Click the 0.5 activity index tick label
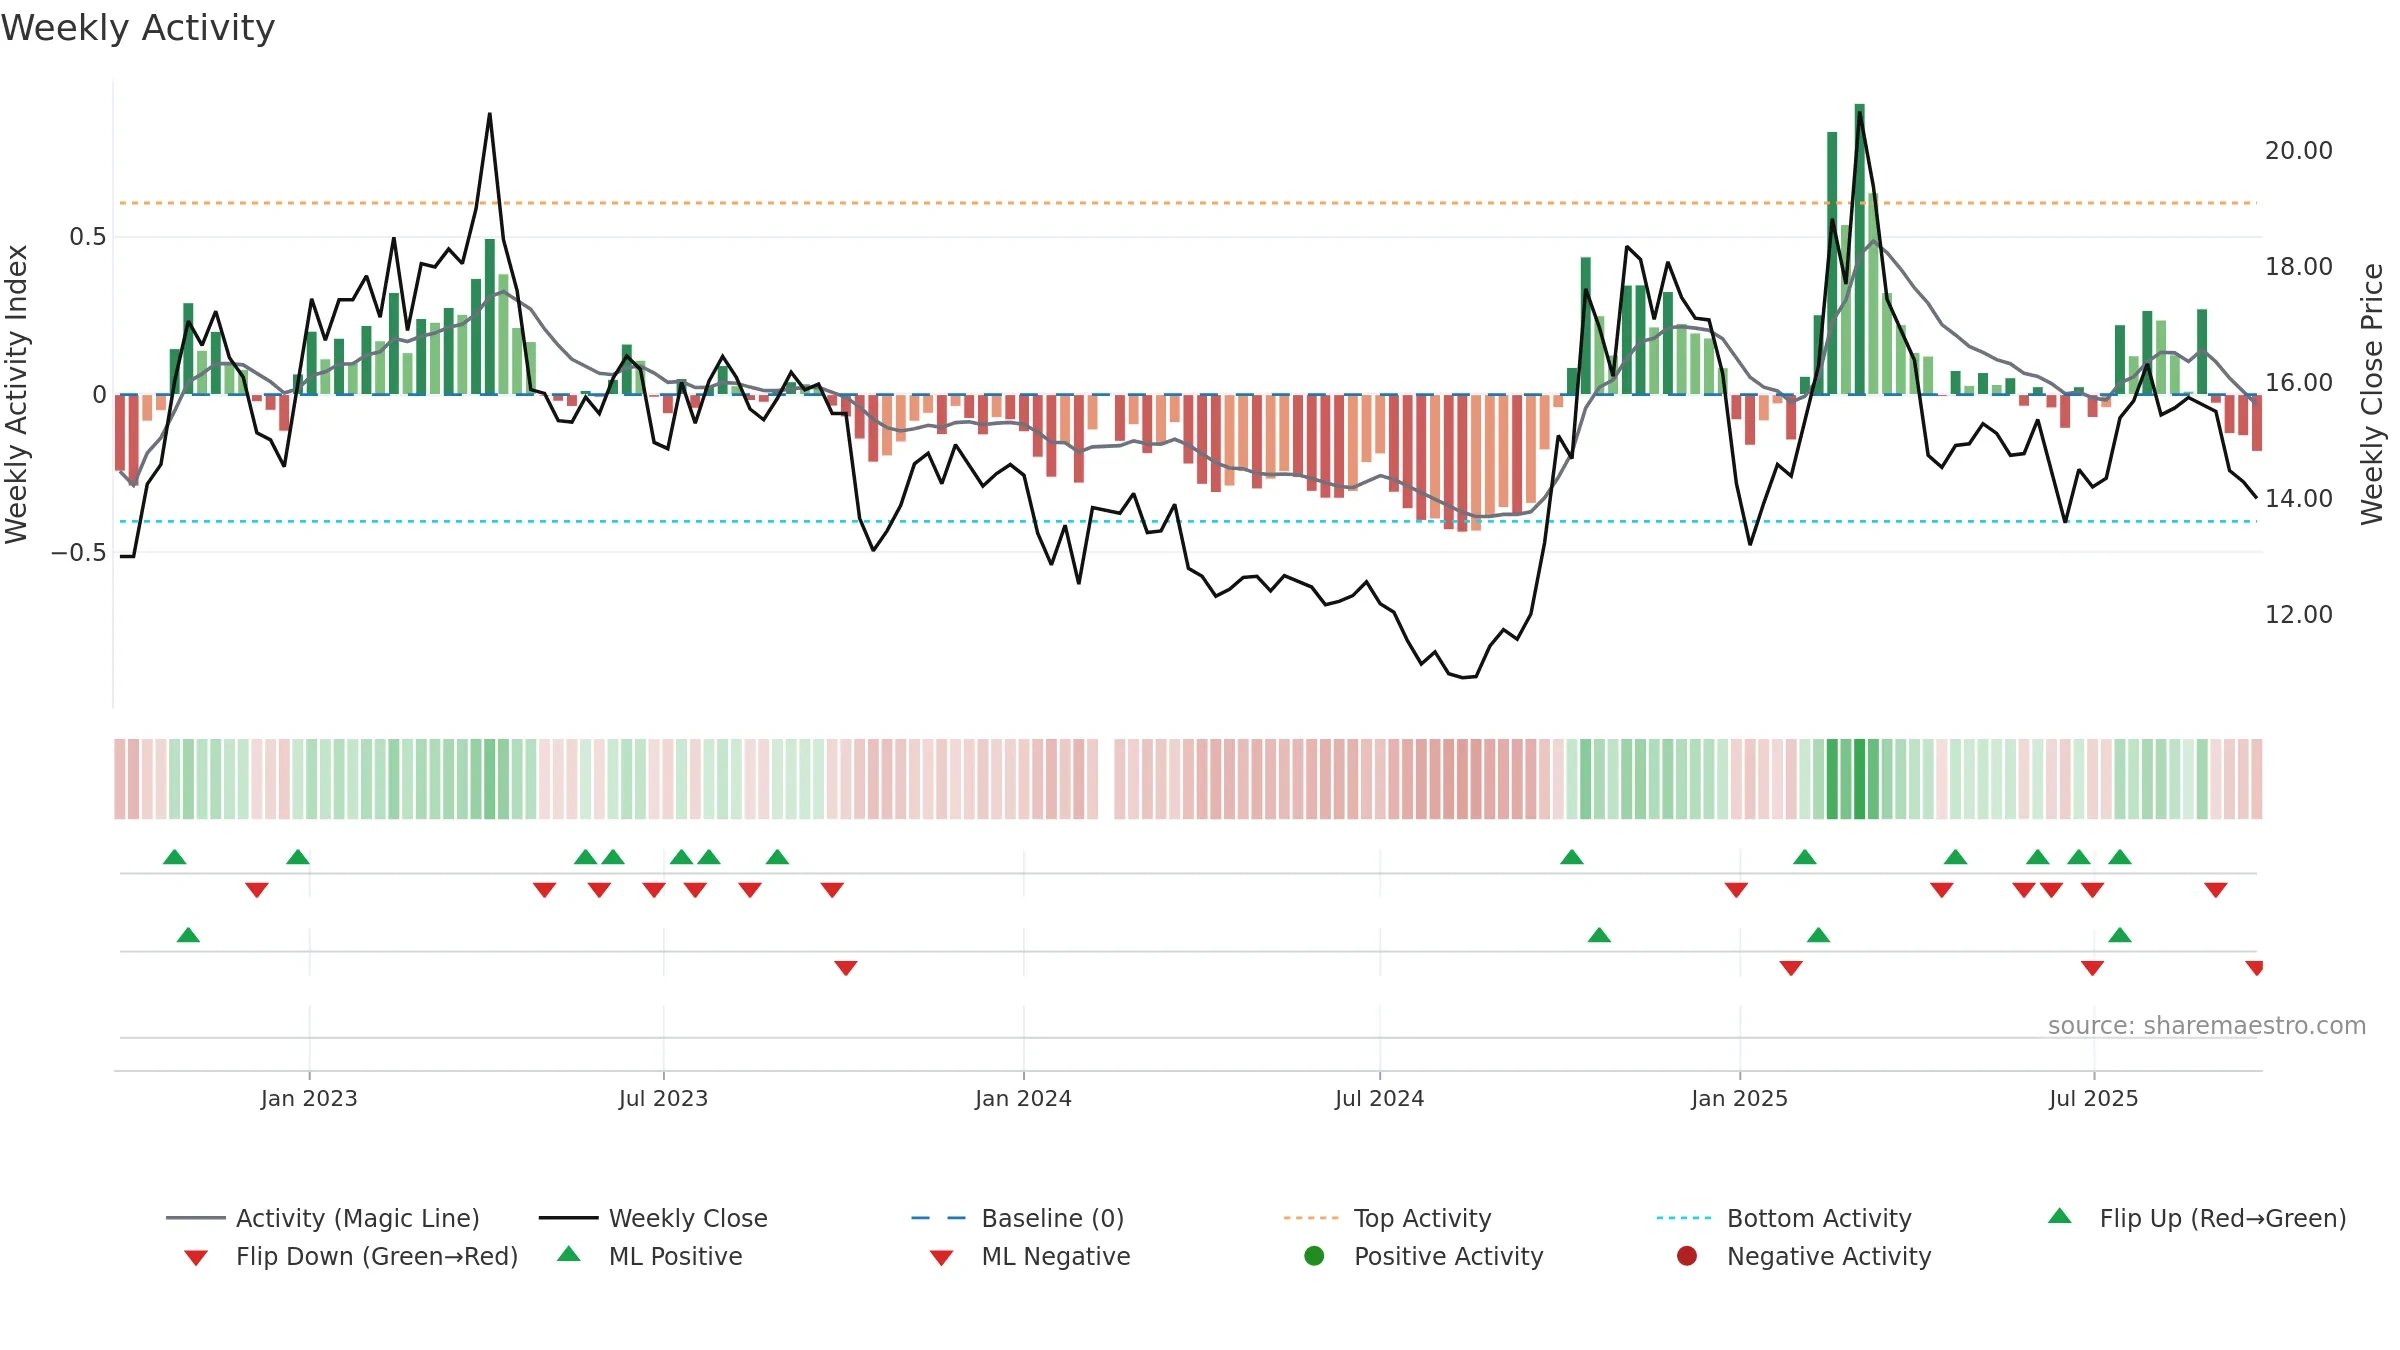 pos(87,237)
